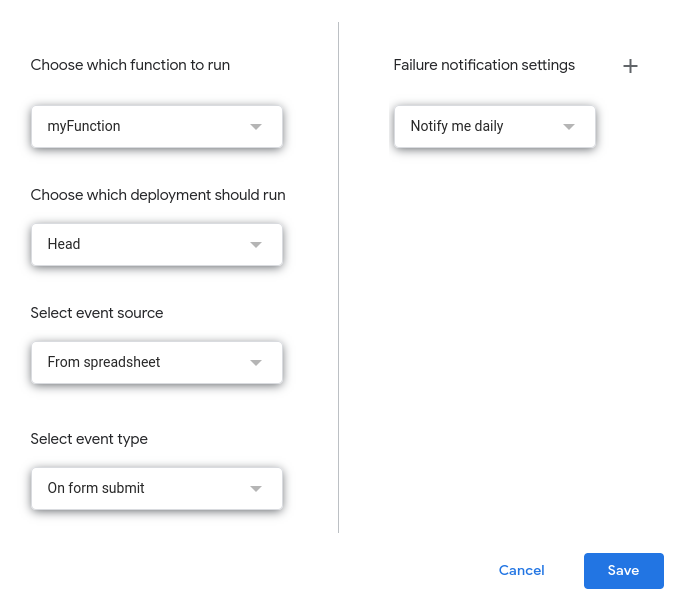Expand the From spreadsheet event source box

click(156, 363)
